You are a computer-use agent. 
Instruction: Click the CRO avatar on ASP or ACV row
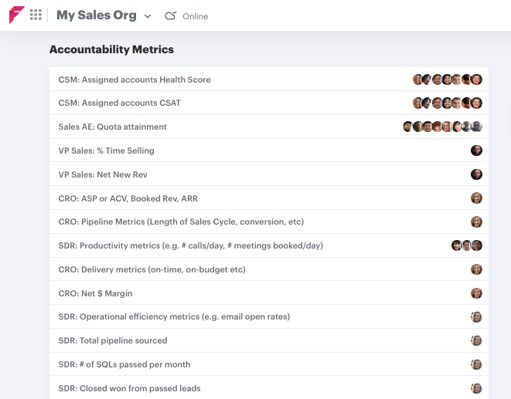(x=476, y=198)
